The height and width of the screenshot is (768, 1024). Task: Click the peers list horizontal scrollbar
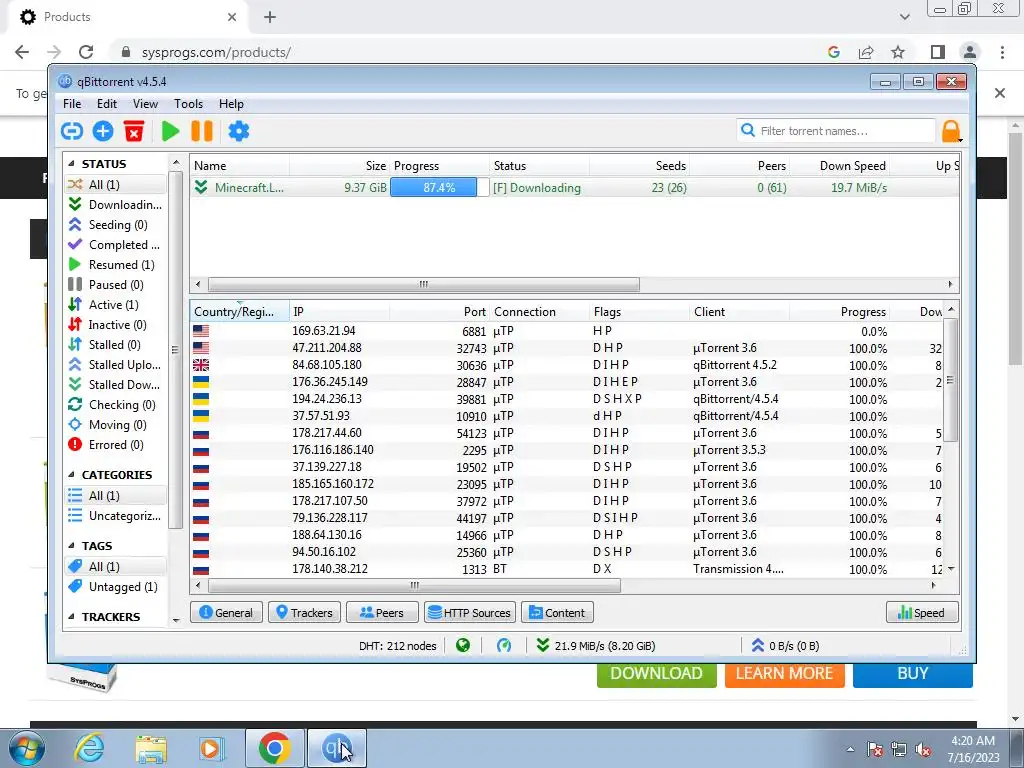click(414, 586)
